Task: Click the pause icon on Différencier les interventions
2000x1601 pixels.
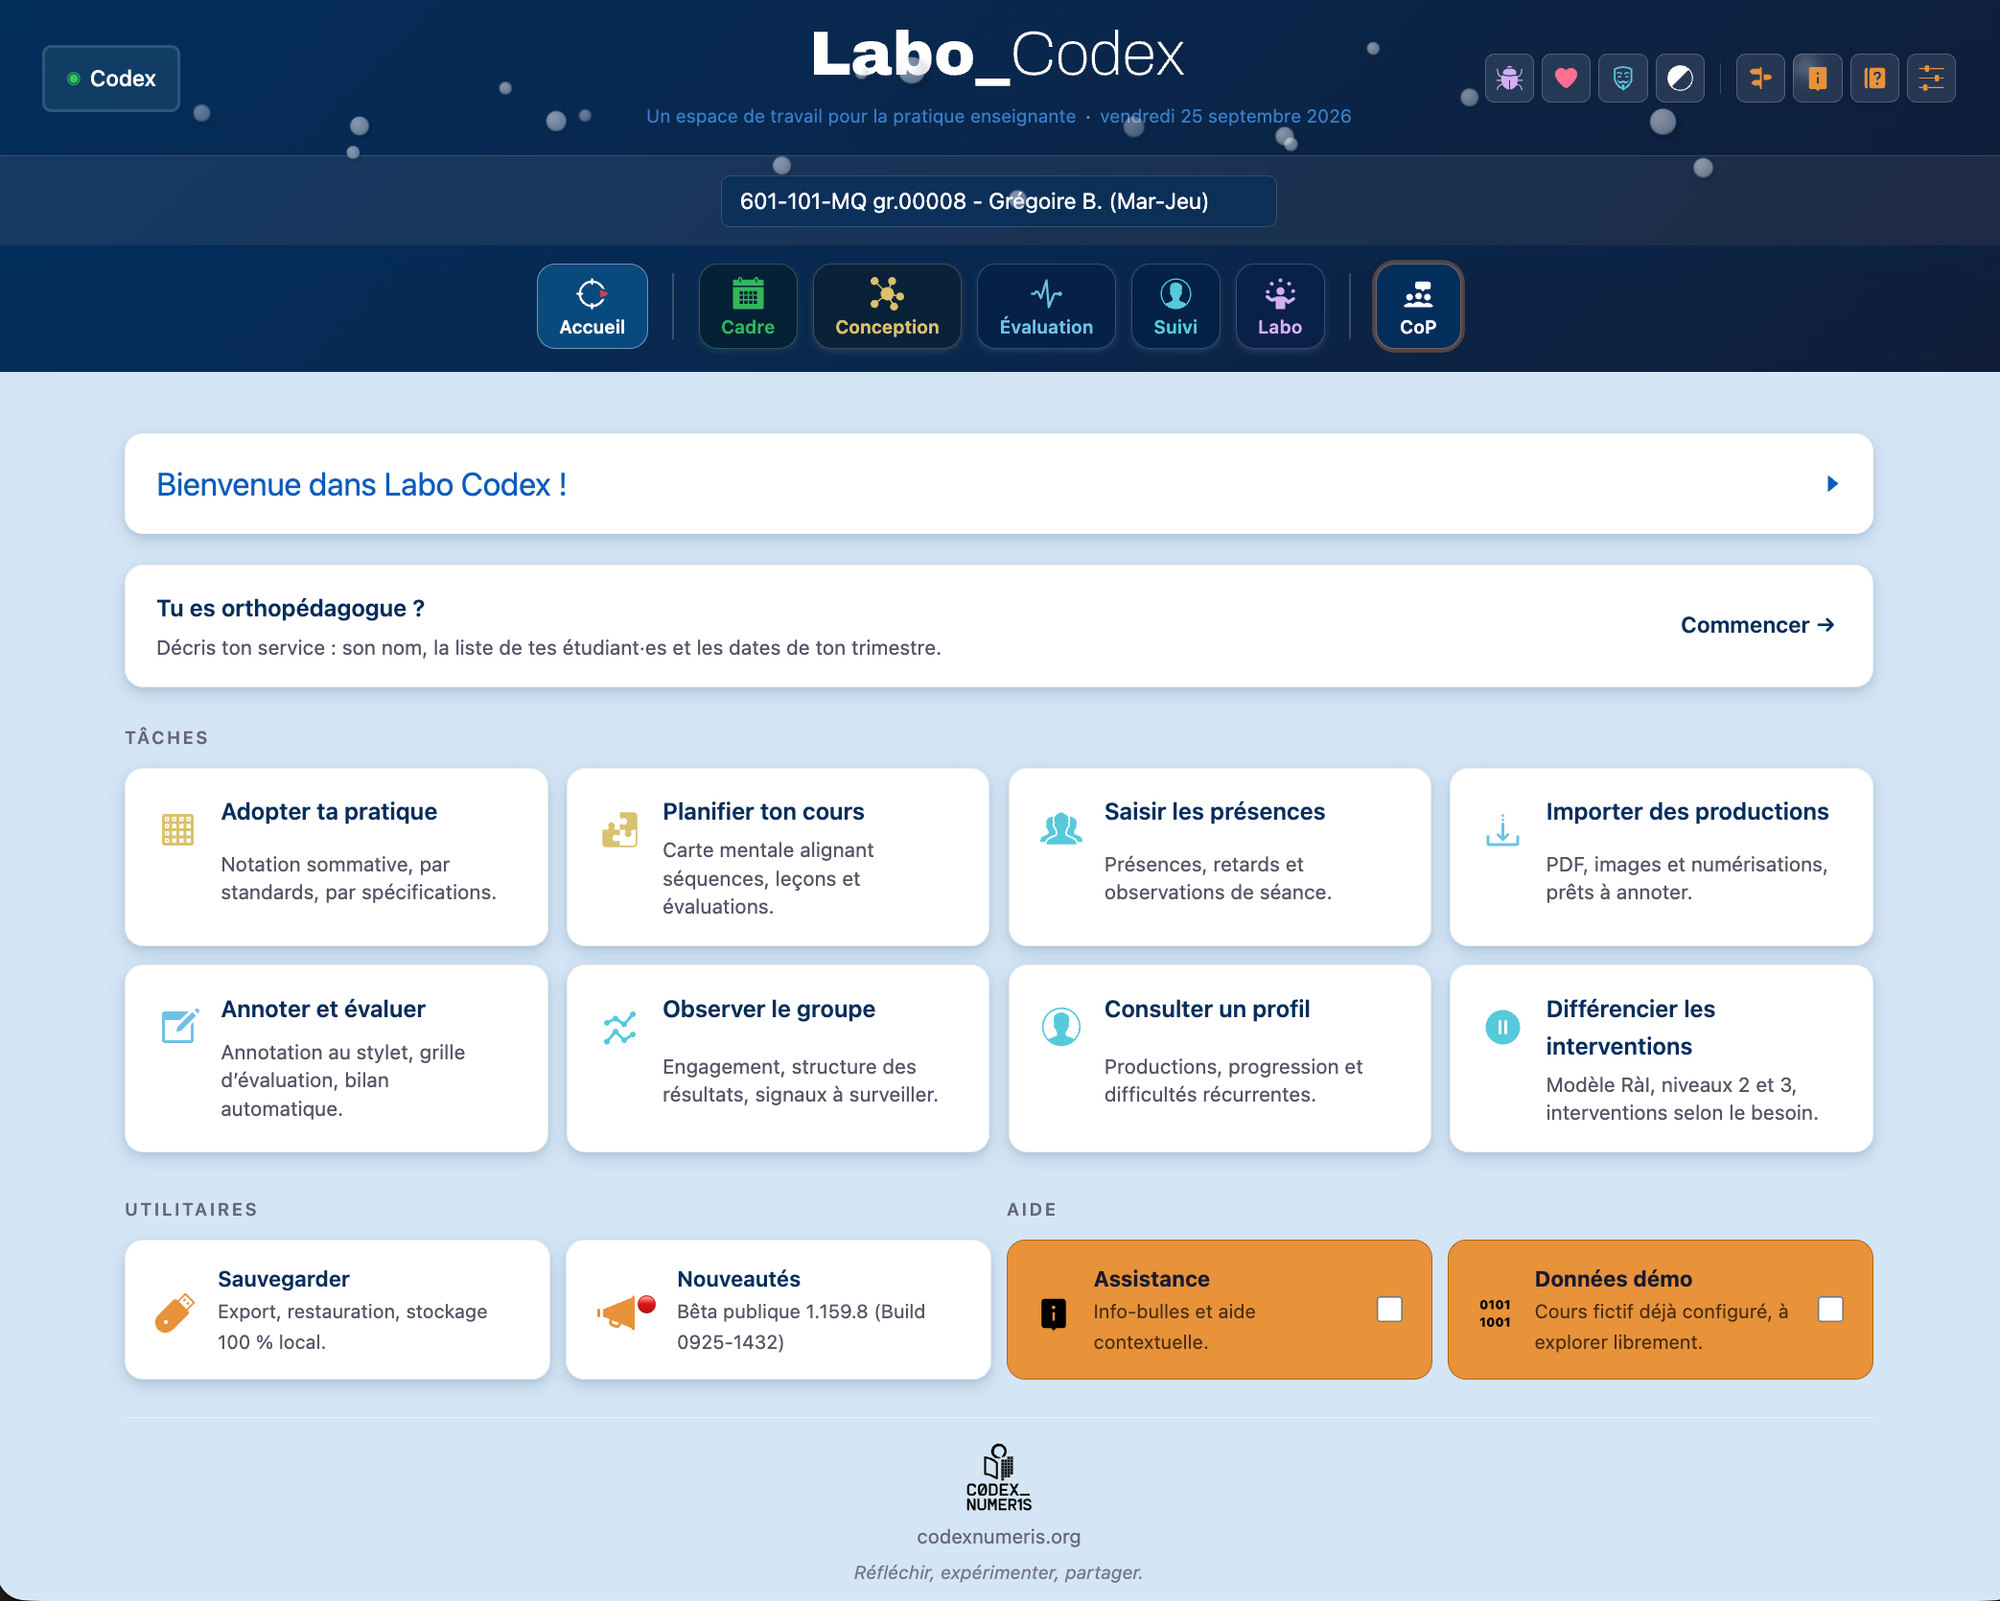Action: [1502, 1027]
